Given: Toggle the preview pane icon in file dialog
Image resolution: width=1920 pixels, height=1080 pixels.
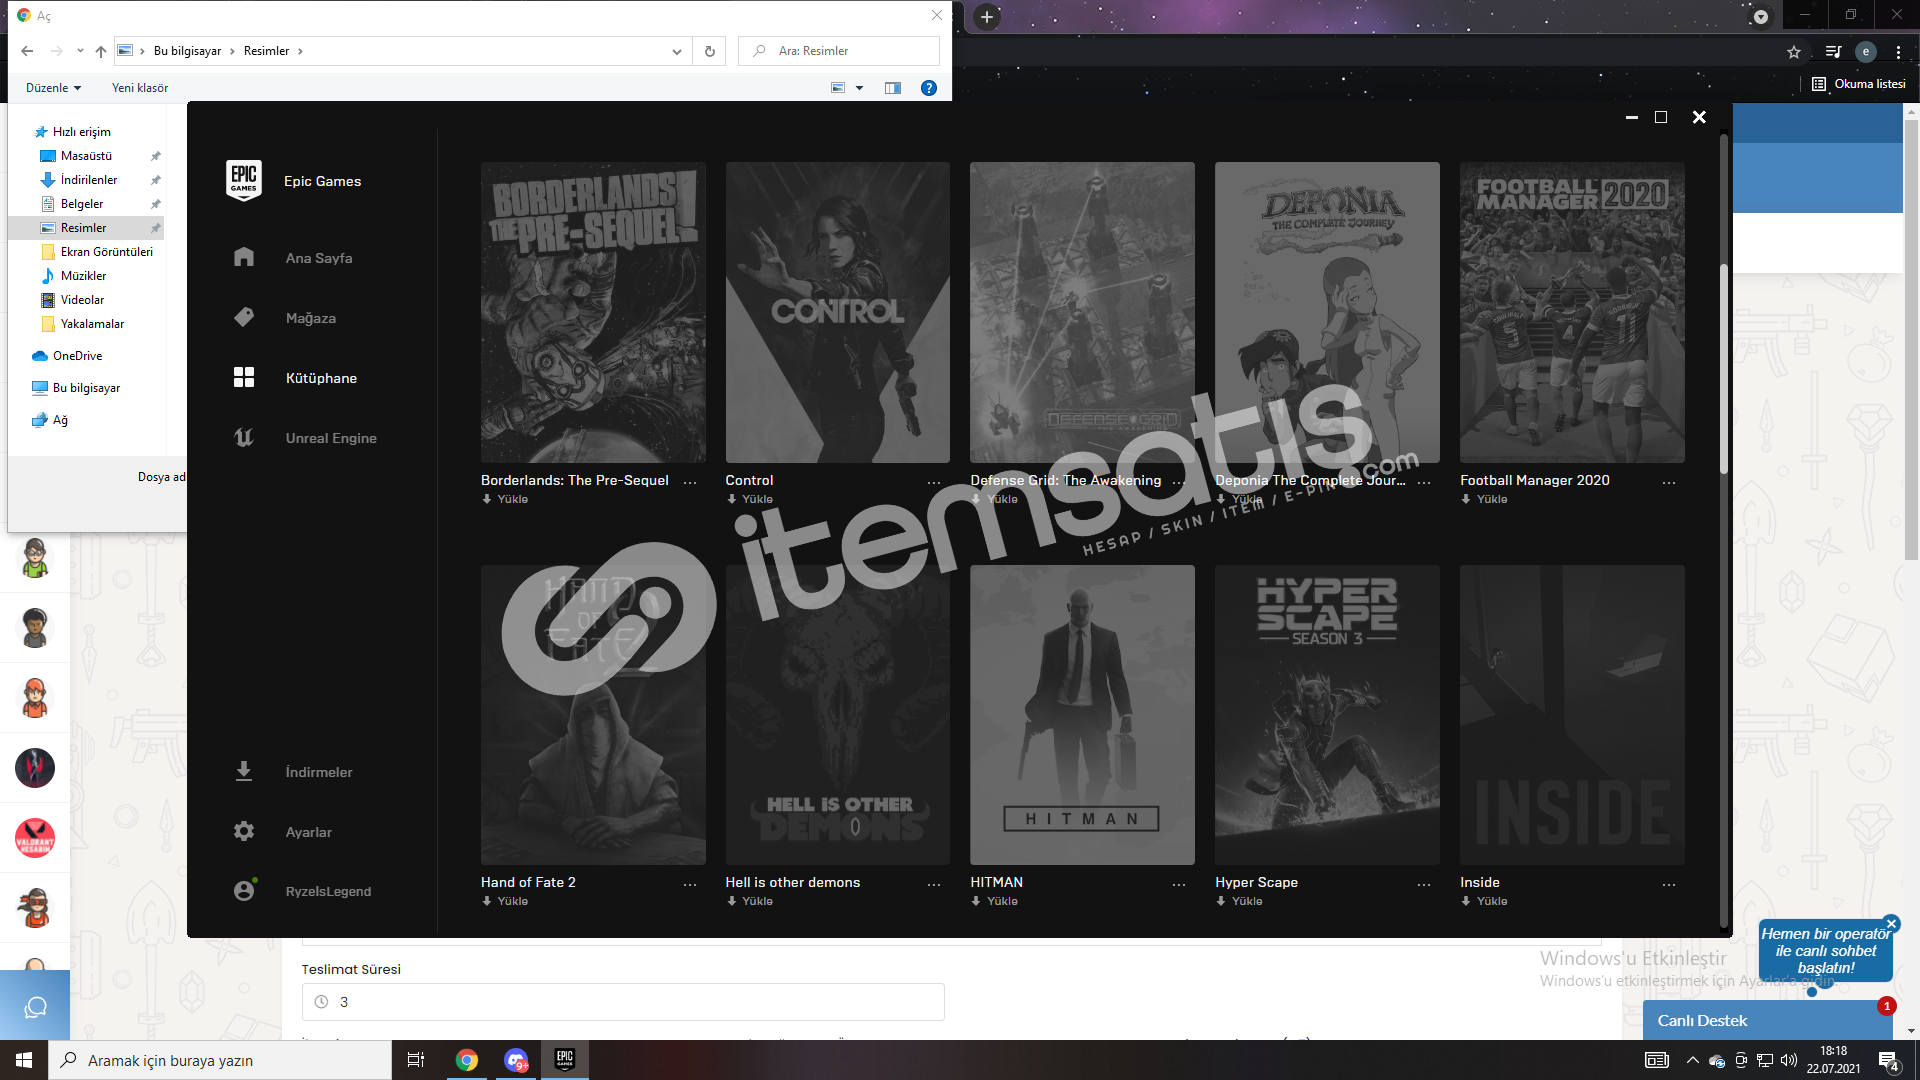Looking at the screenshot, I should tap(893, 88).
